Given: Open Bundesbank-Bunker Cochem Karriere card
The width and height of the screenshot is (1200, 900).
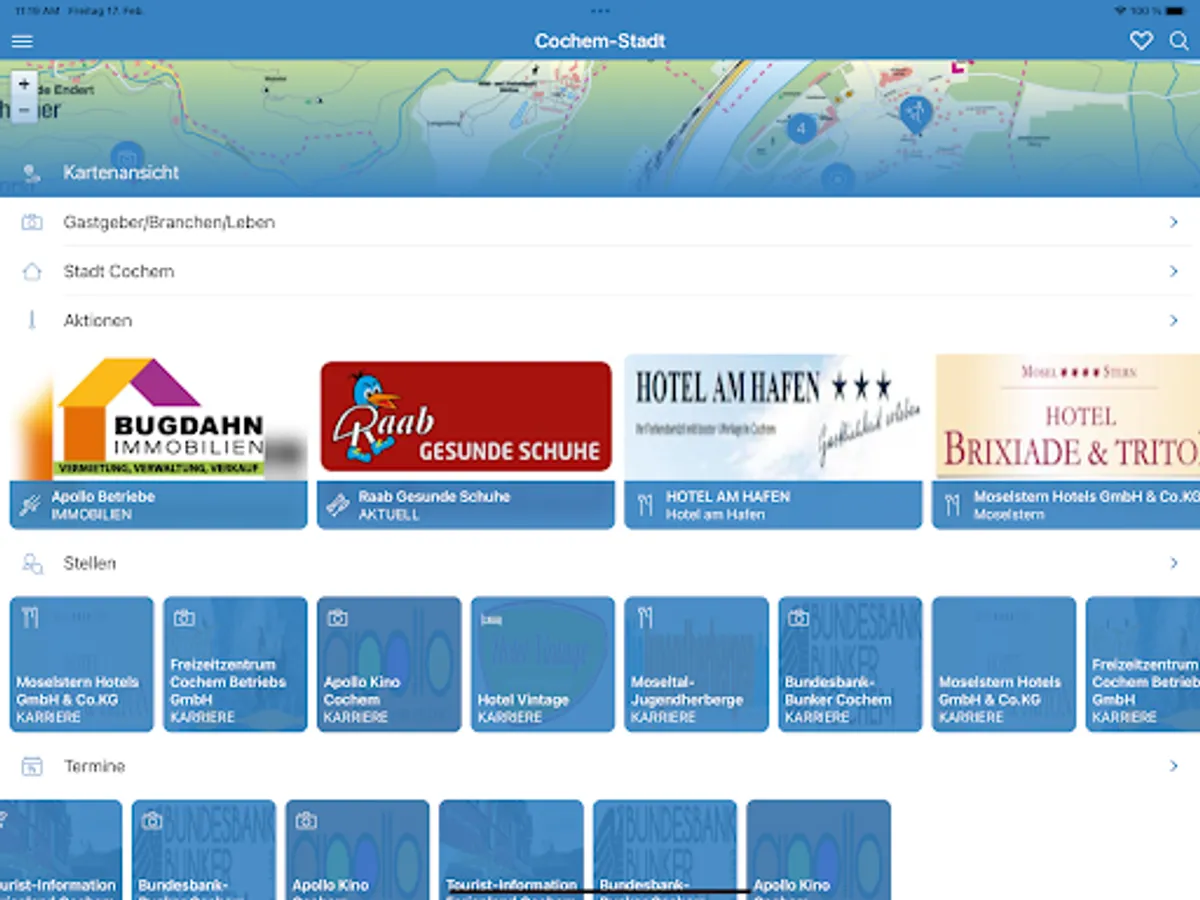Looking at the screenshot, I should [x=851, y=664].
